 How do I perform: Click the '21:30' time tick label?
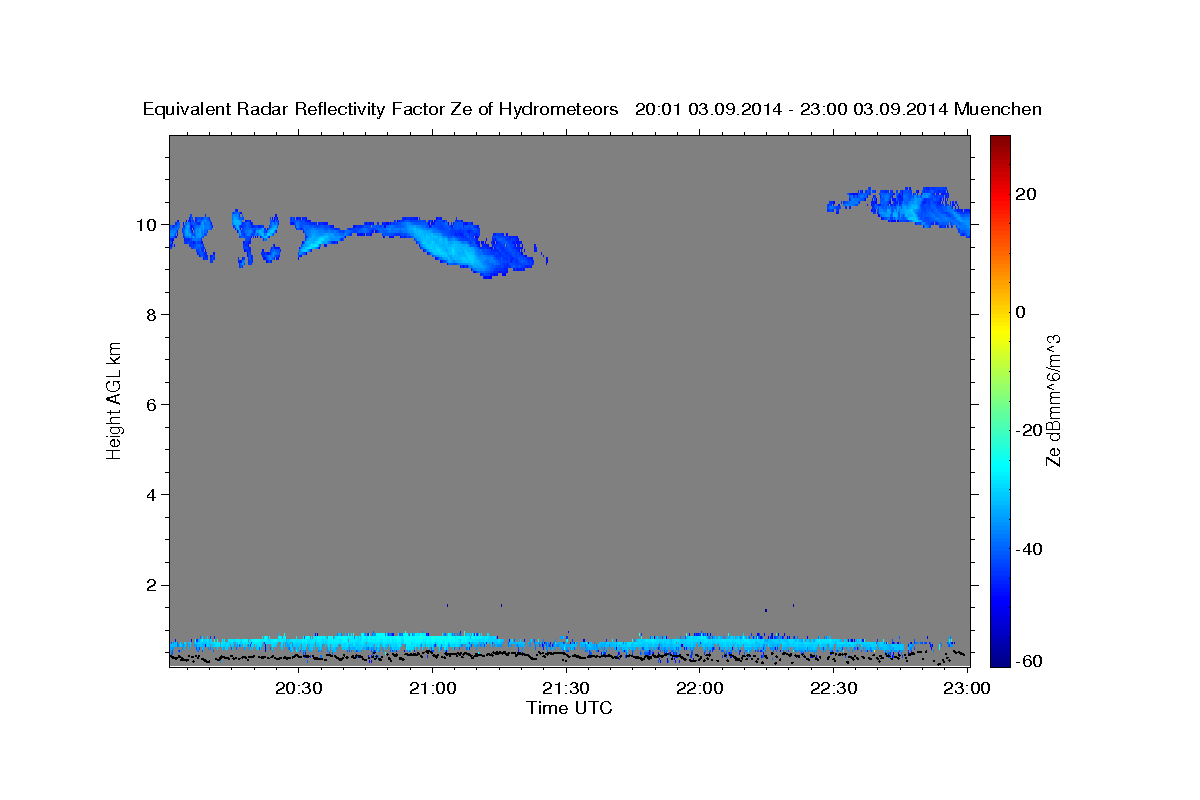click(x=566, y=689)
